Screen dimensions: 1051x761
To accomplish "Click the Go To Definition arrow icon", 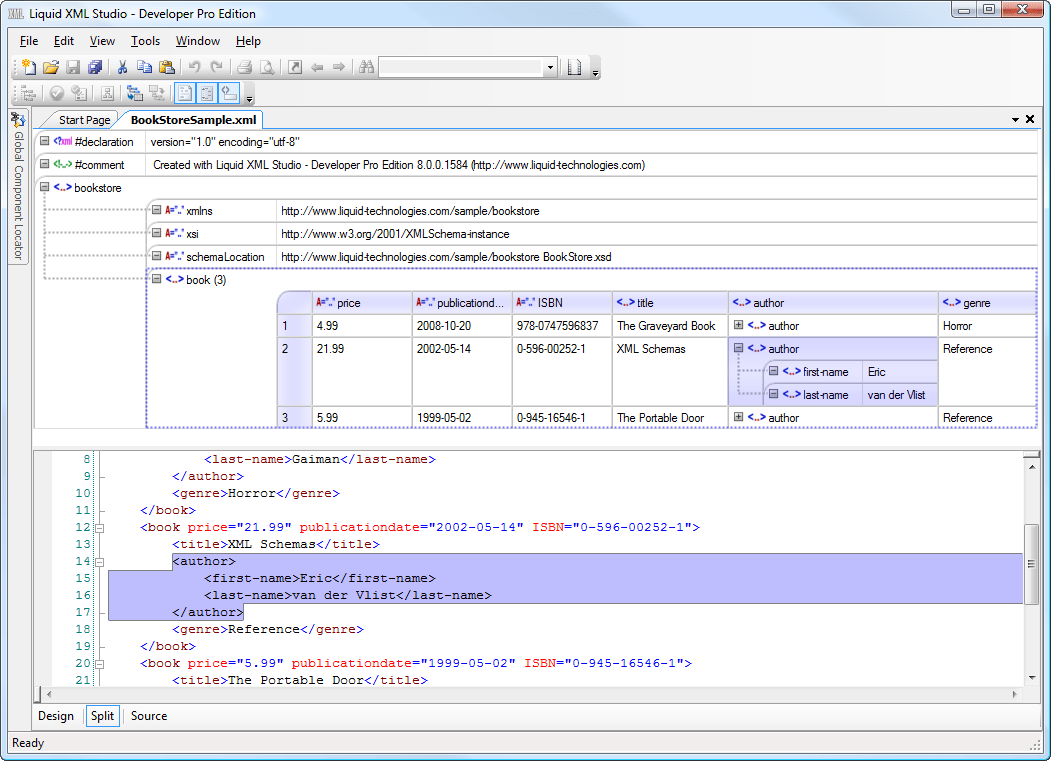I will click(295, 67).
